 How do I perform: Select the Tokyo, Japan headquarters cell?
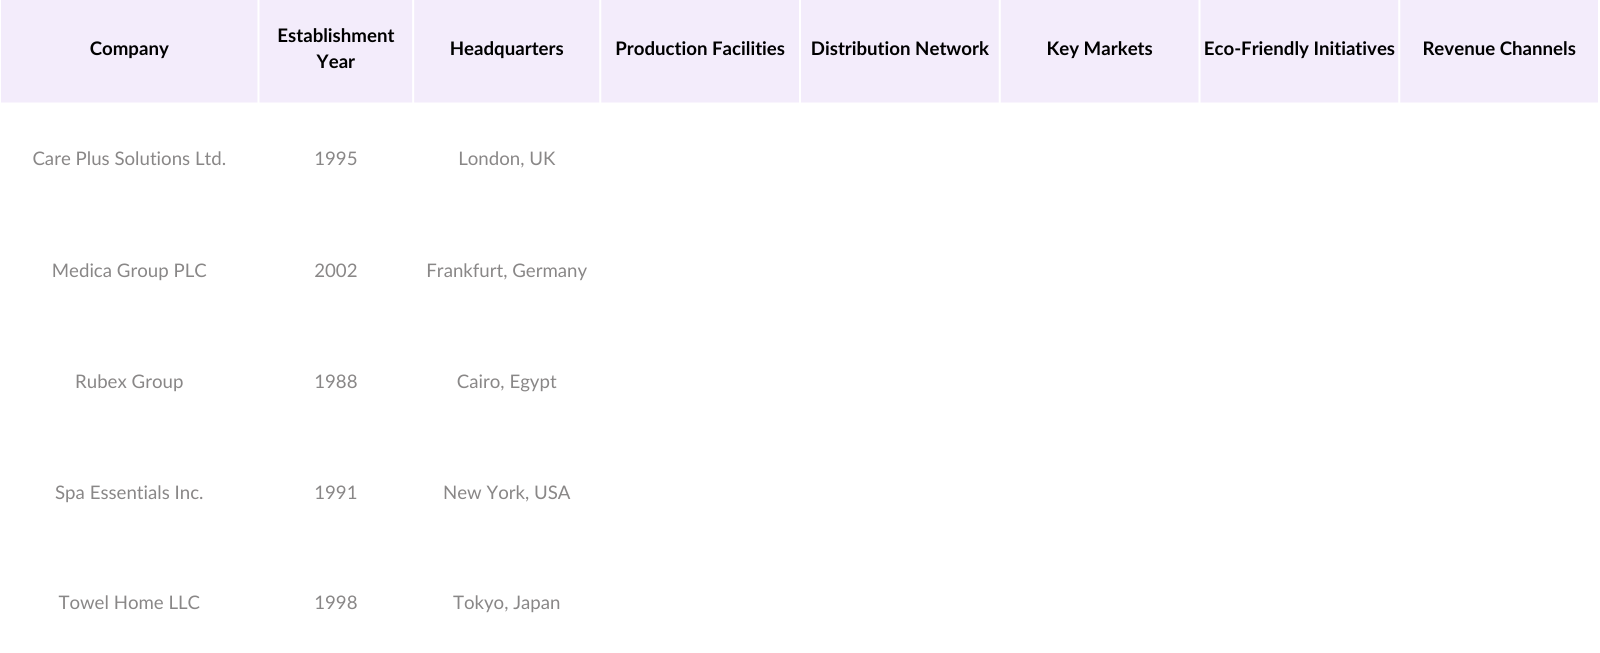(x=506, y=603)
